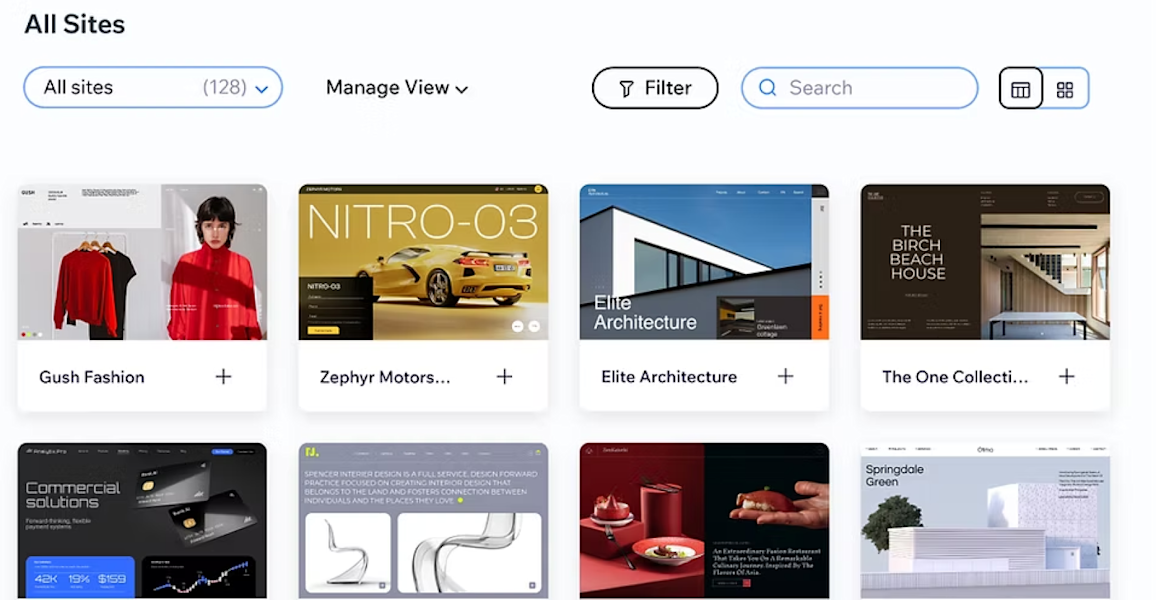Select the Commercial solutions site thumbnail
The width and height of the screenshot is (1156, 600).
pos(142,520)
